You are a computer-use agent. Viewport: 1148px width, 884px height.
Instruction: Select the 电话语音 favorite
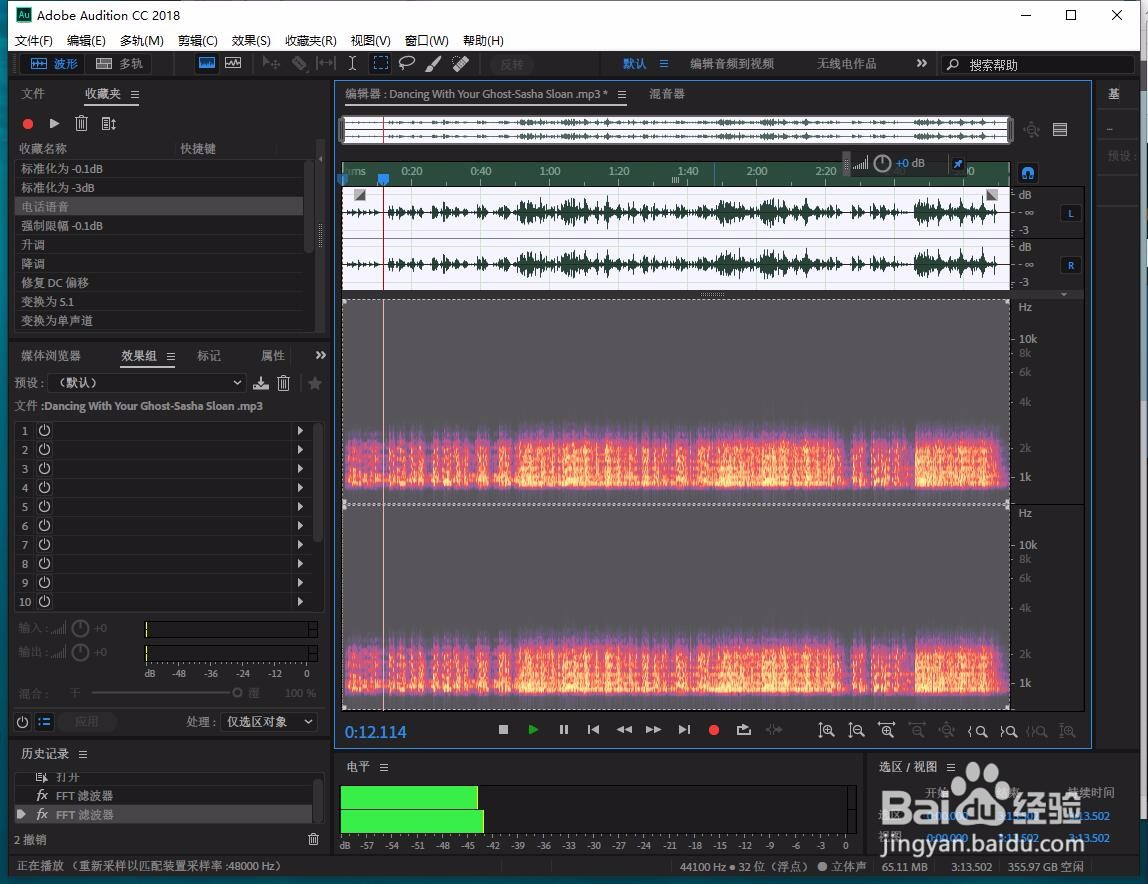pos(159,207)
